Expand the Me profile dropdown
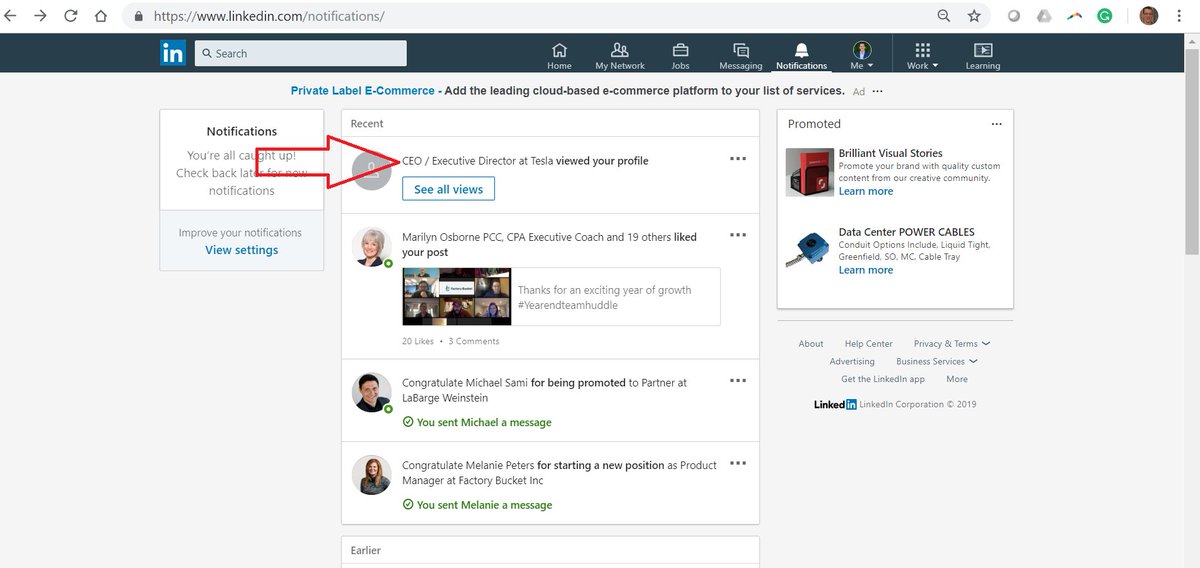Screen dimensions: 1200x568 [861, 56]
